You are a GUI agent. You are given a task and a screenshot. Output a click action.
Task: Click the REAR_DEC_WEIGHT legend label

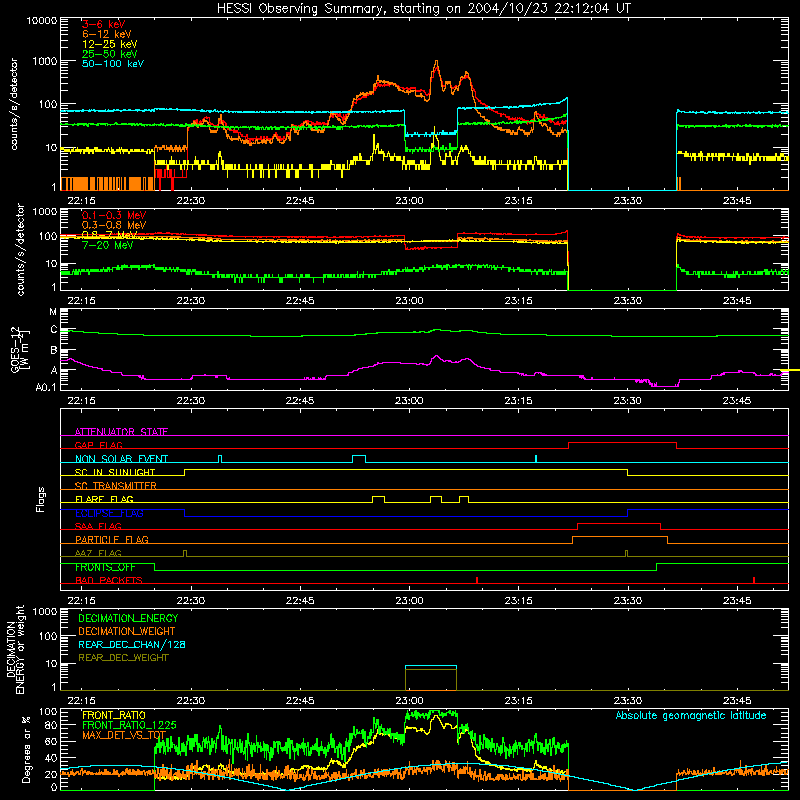(123, 658)
